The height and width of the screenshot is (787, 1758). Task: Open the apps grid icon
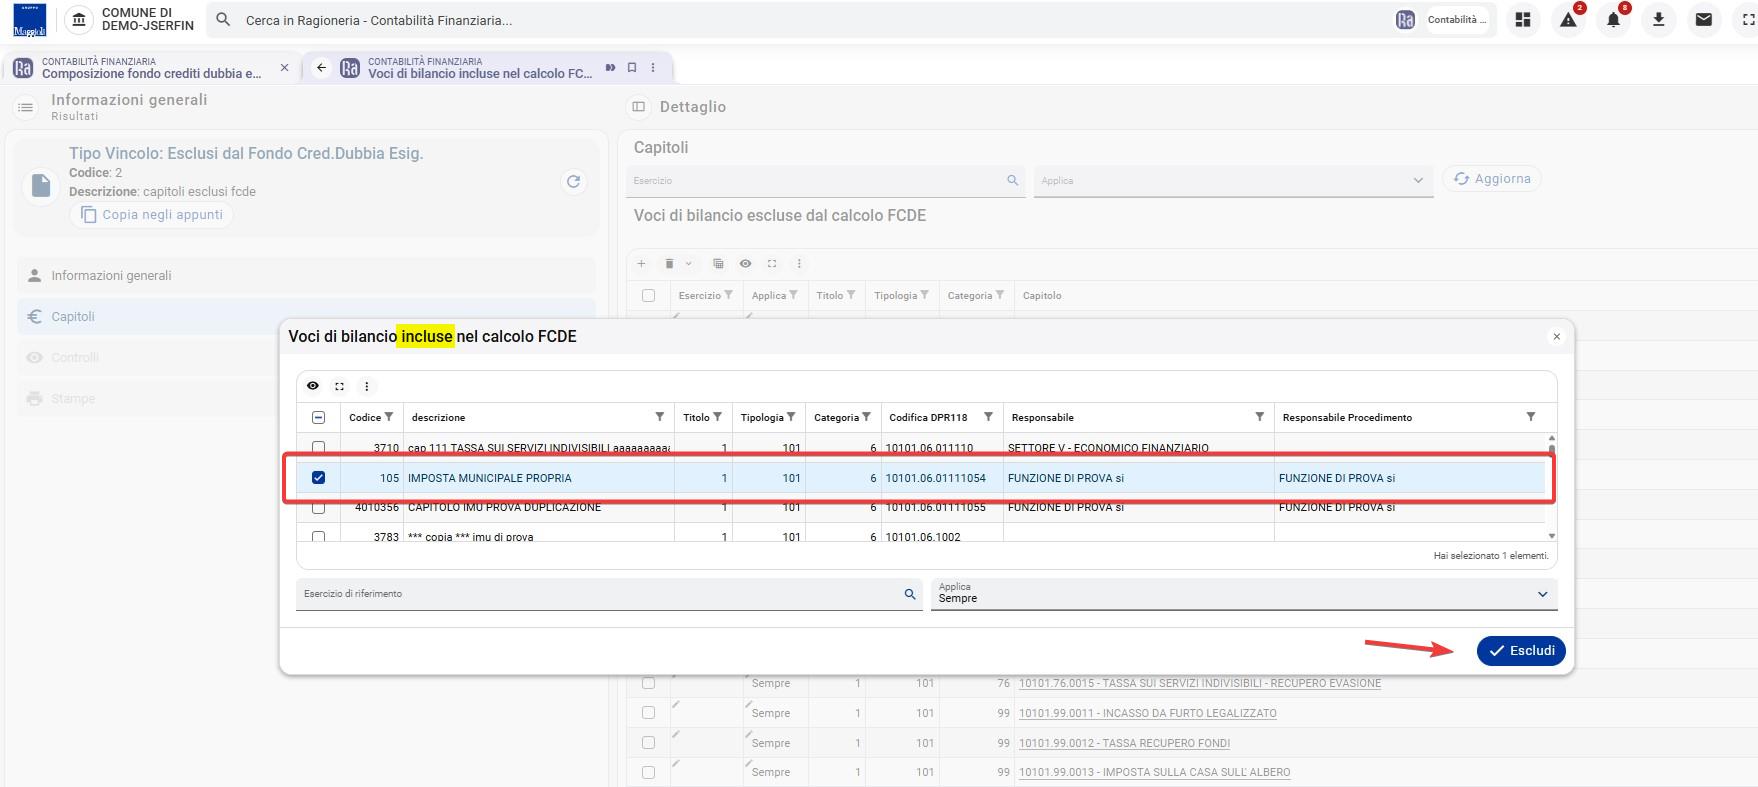(1523, 20)
